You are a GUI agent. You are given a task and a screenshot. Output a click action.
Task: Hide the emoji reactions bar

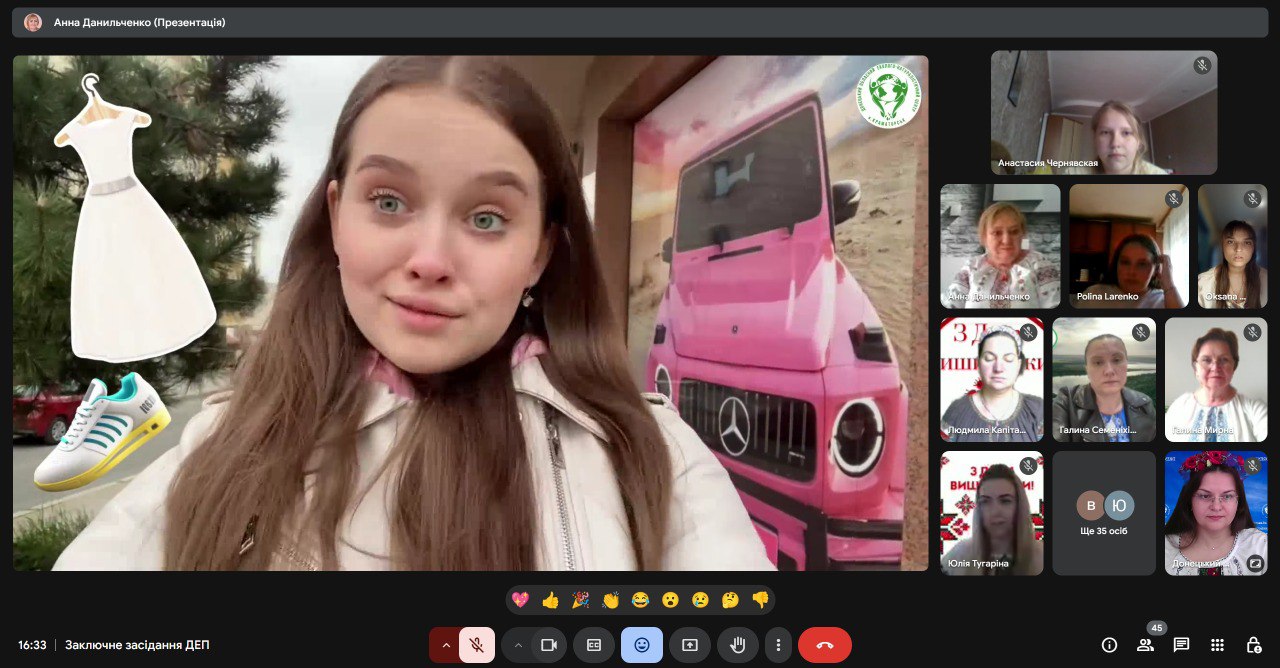pos(641,645)
